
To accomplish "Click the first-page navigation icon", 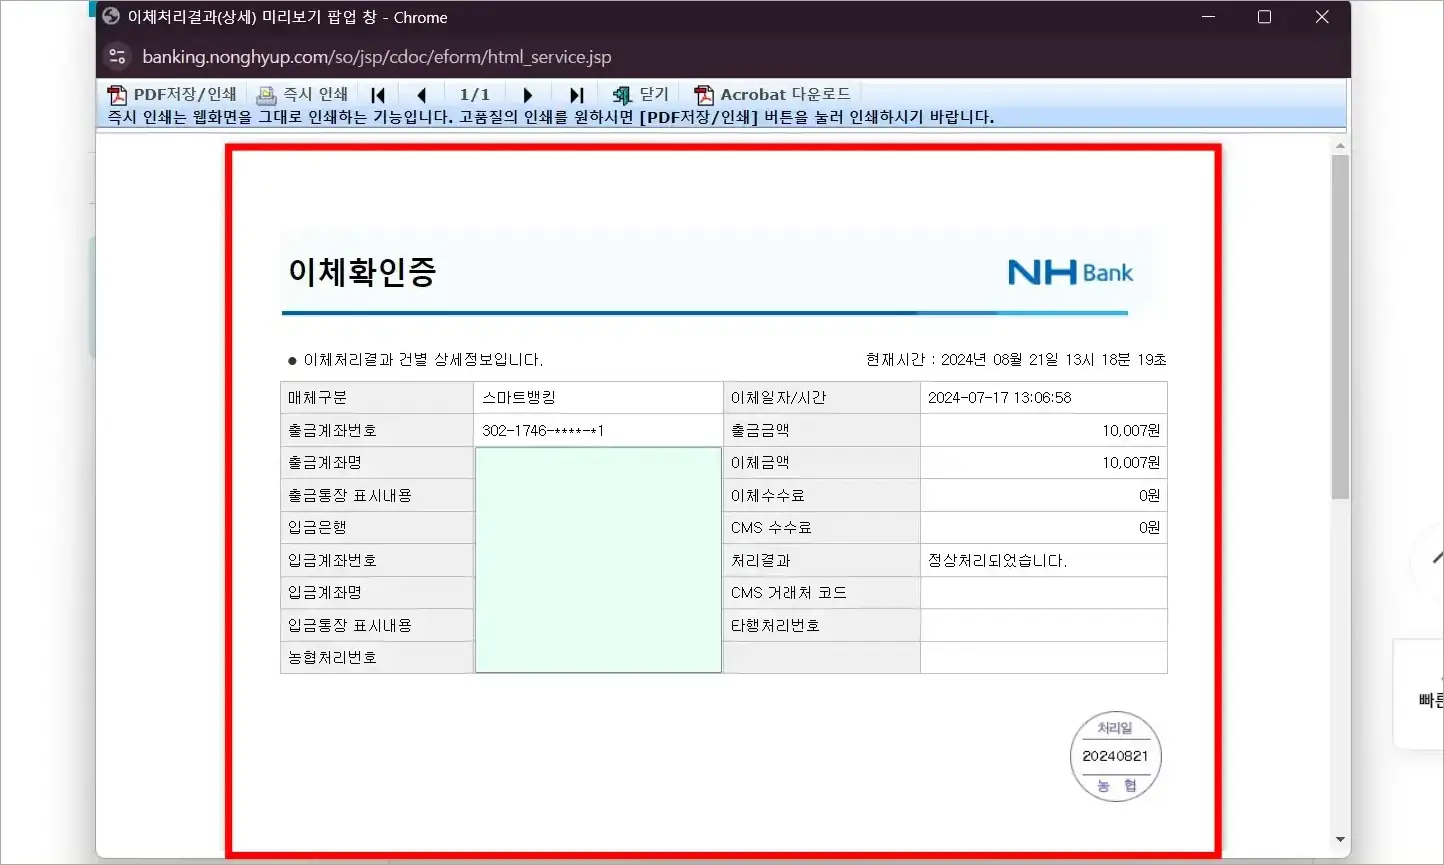I will click(x=377, y=94).
